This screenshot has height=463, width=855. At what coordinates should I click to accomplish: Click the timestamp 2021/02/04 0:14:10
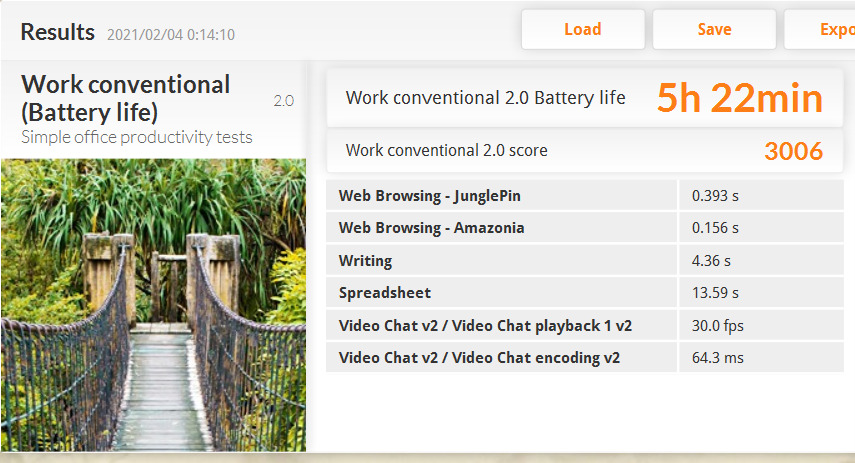click(x=171, y=35)
